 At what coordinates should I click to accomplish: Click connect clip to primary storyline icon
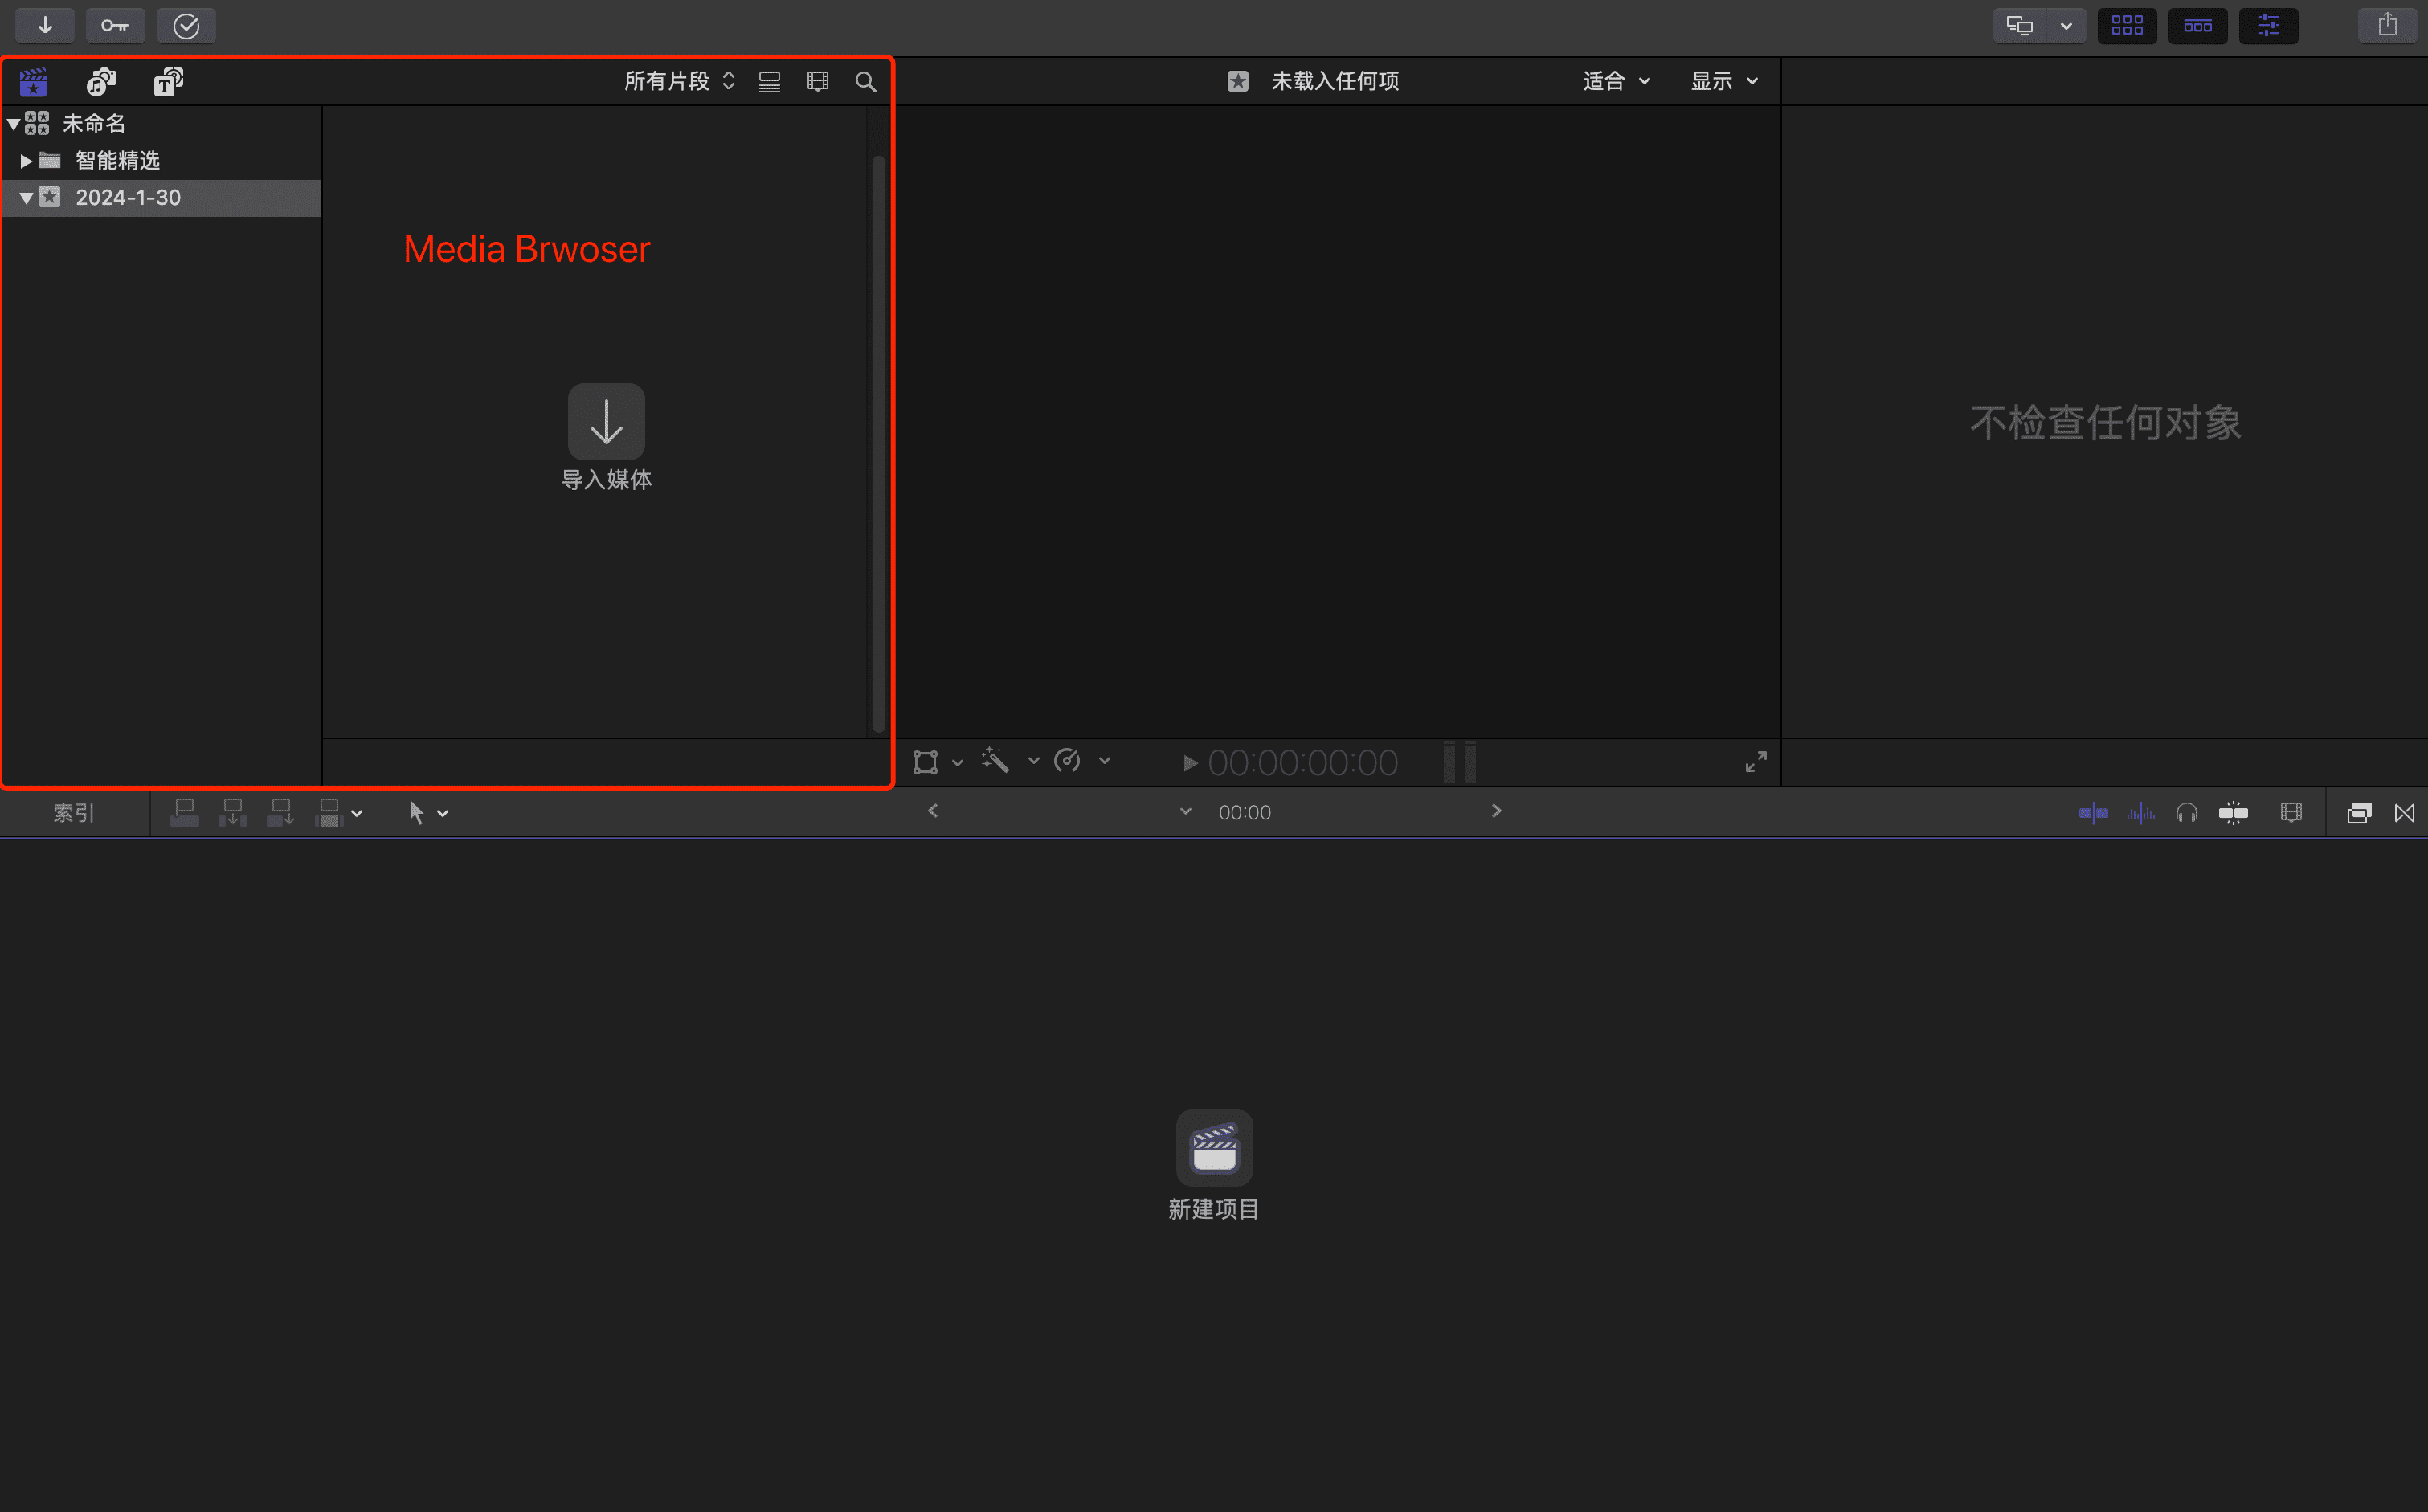click(184, 812)
